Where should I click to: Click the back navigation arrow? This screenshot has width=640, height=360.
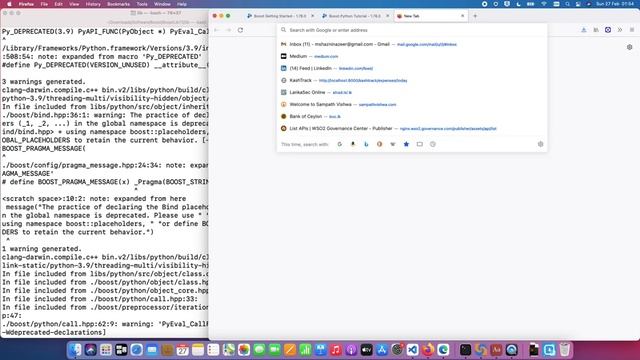pos(217,30)
